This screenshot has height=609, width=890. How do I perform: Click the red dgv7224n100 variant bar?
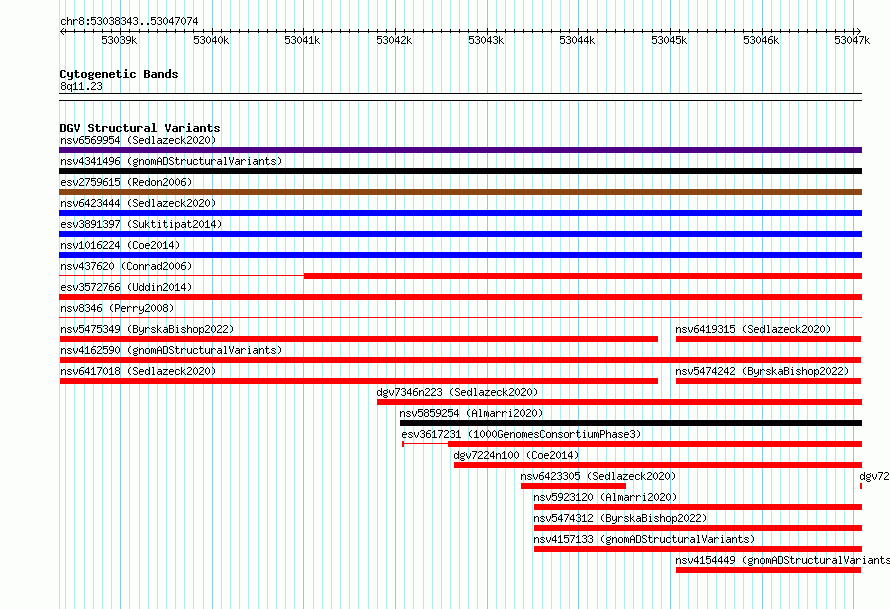[x=658, y=465]
